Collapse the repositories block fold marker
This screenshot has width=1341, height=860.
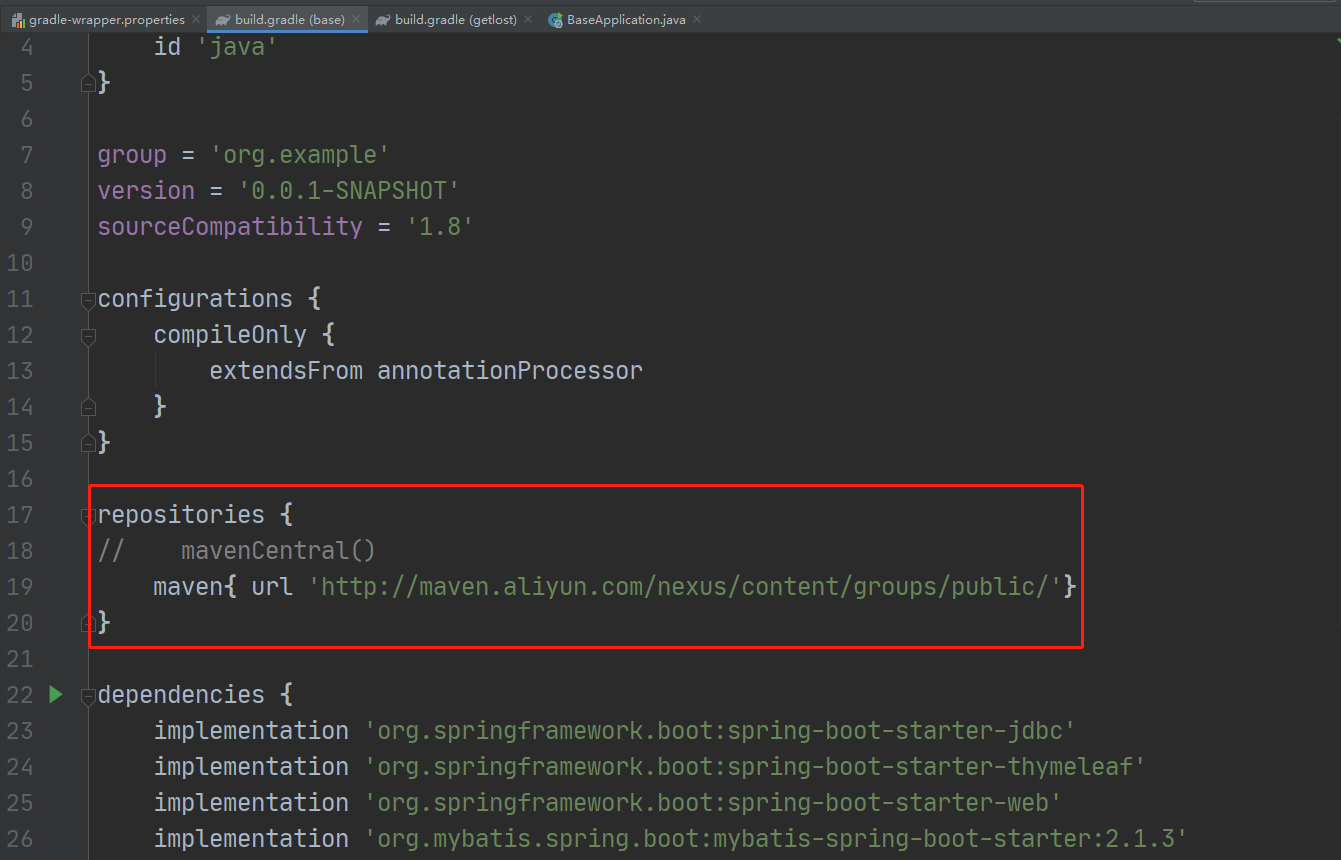pyautogui.click(x=88, y=515)
